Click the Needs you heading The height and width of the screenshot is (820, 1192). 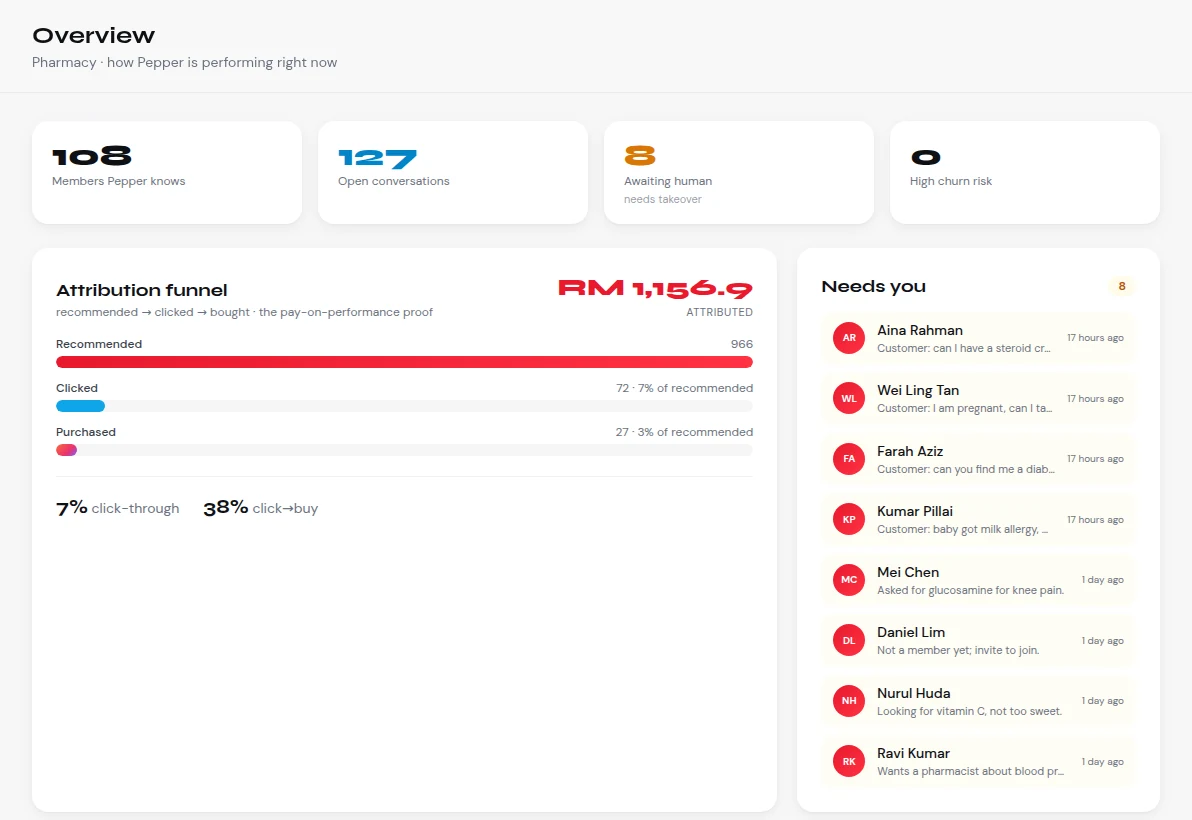873,287
